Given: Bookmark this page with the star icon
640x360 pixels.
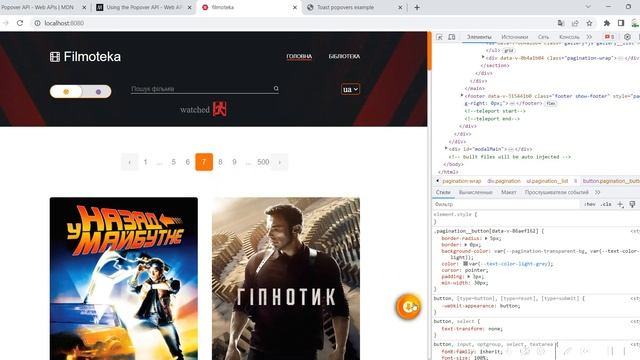Looking at the screenshot, I should (589, 23).
